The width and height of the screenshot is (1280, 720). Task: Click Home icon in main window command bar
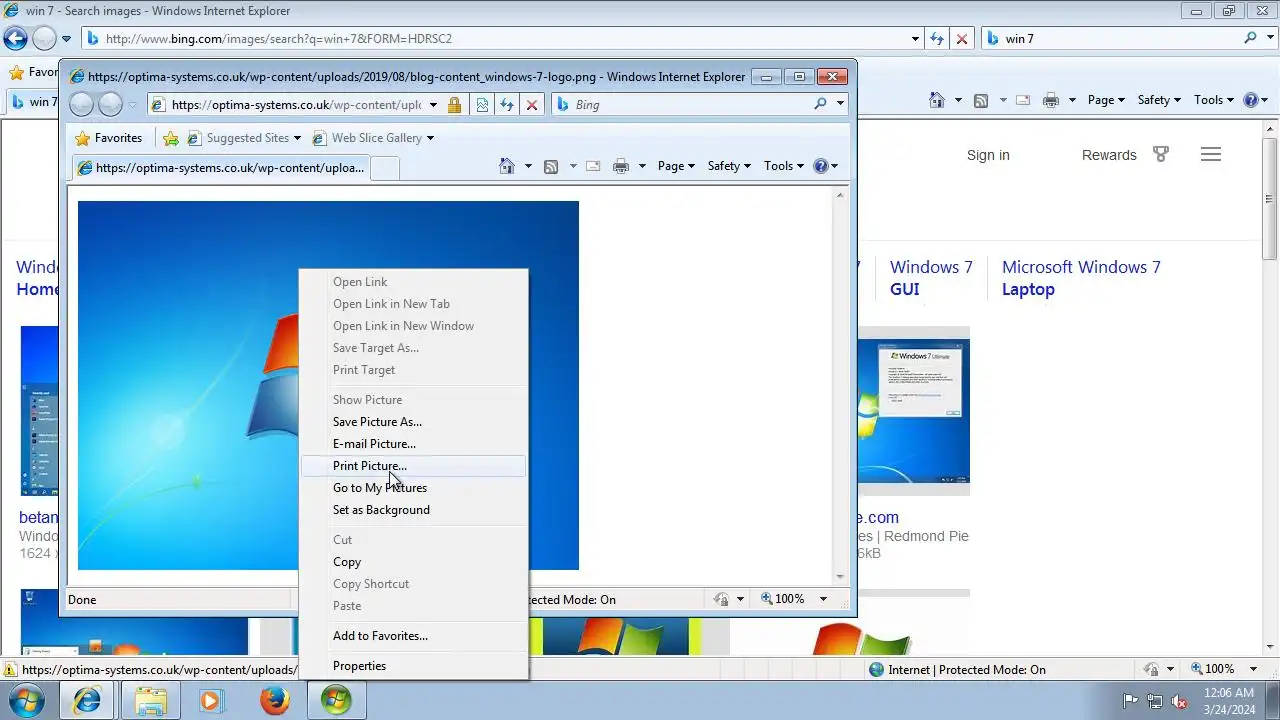coord(937,100)
